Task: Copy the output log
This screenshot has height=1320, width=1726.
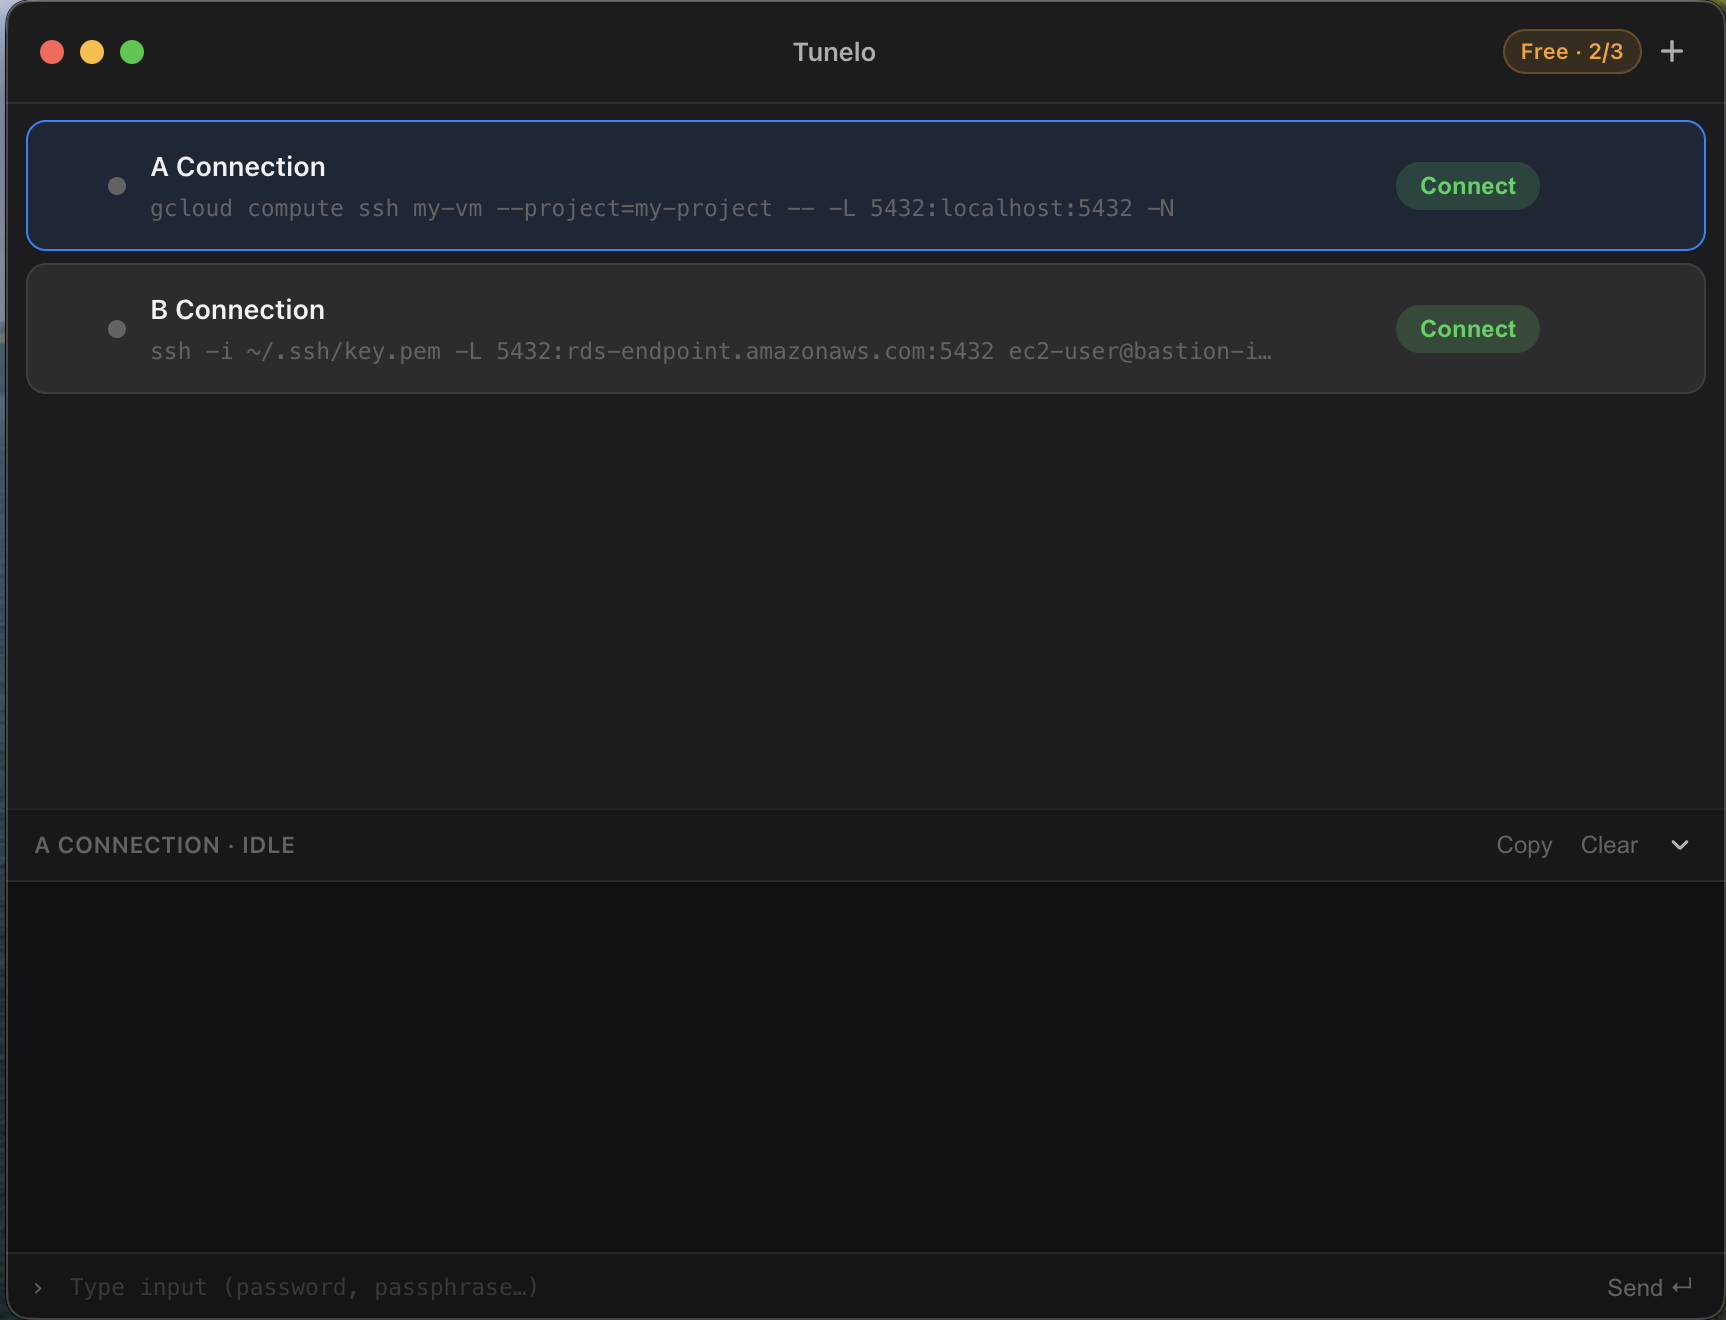Action: coord(1523,845)
